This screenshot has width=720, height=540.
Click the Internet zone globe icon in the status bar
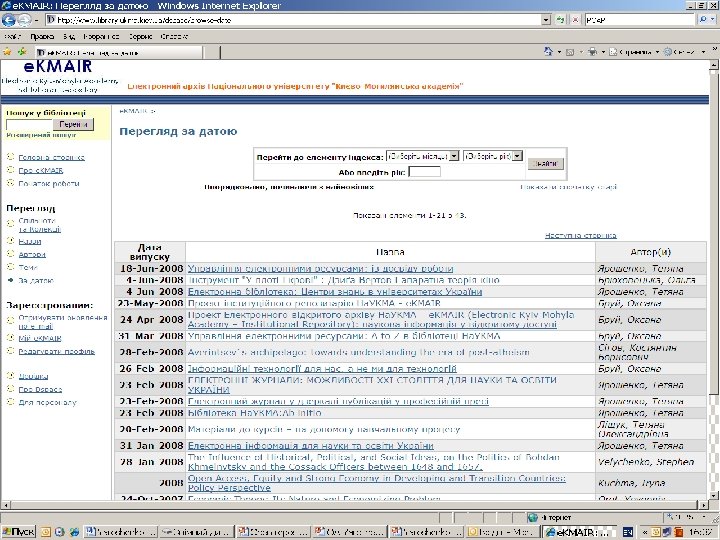532,518
